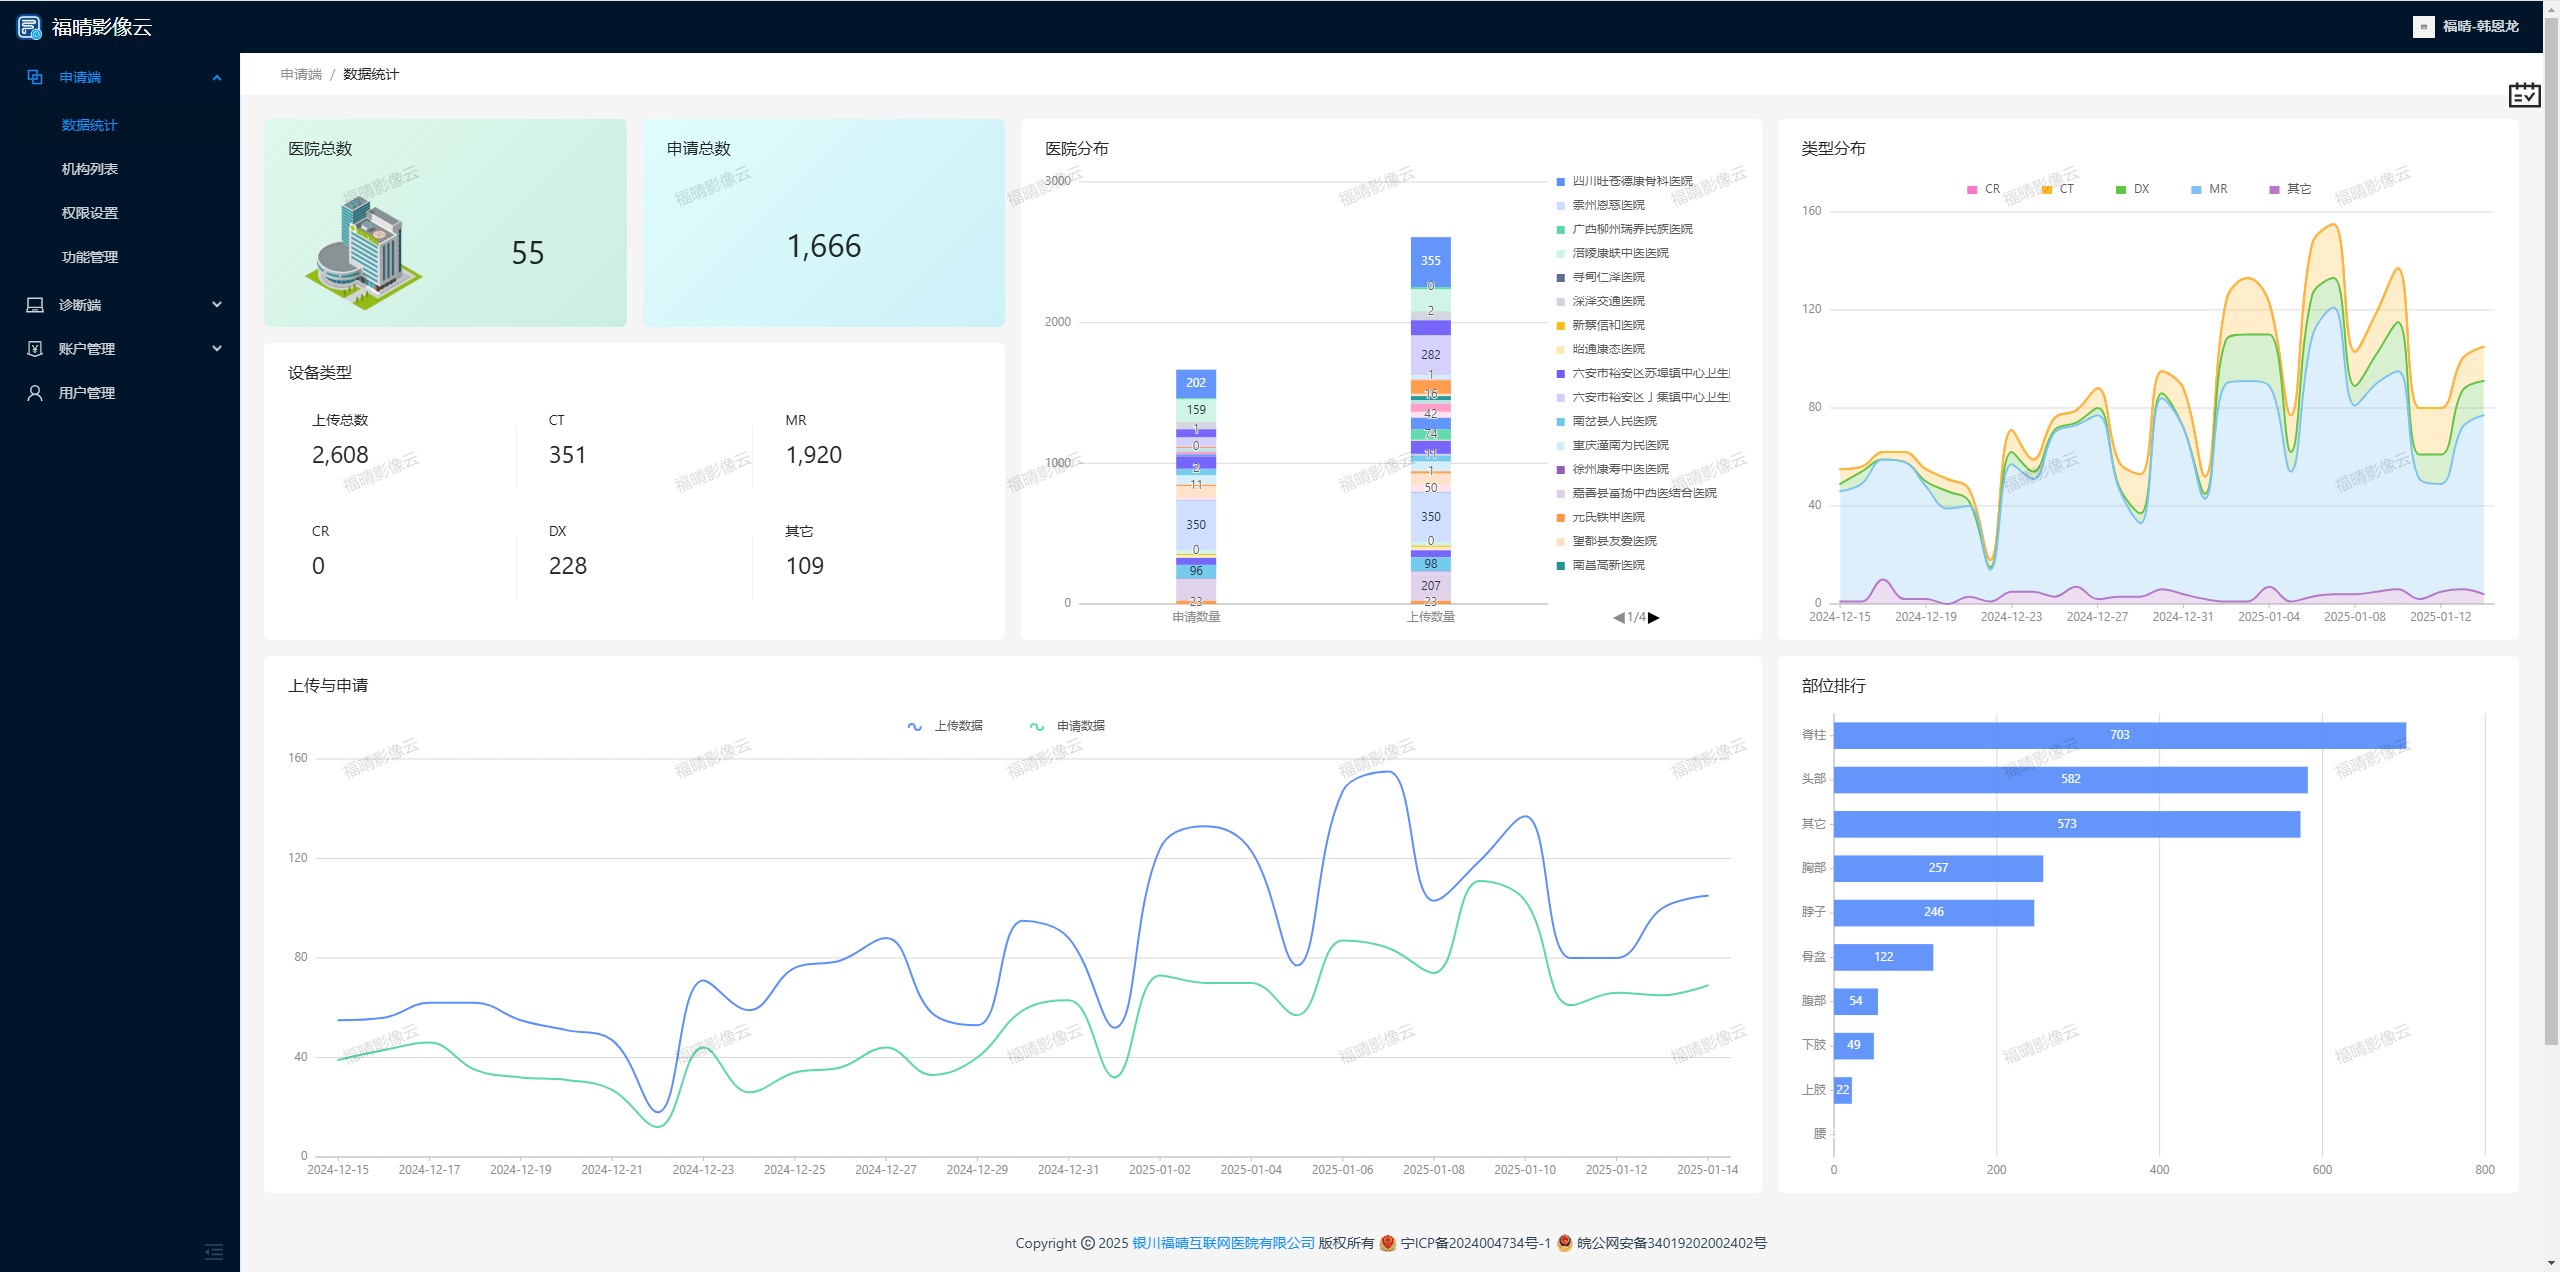Click the 账户管理 sidebar icon
2560x1272 pixels.
coord(35,349)
